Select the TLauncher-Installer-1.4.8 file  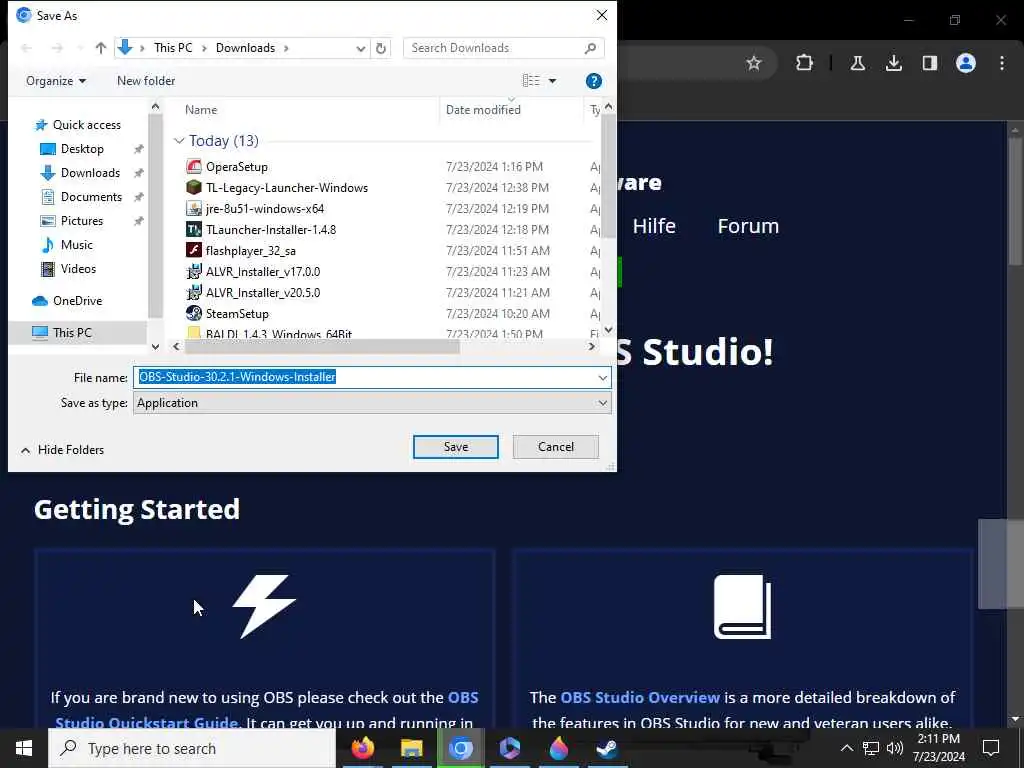coord(270,230)
